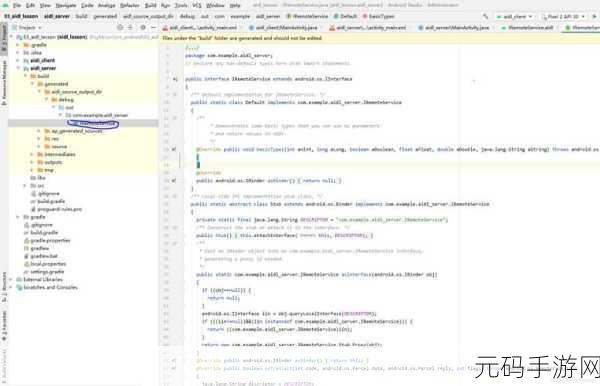
Task: Open the Refactor menu
Action: [x=130, y=5]
